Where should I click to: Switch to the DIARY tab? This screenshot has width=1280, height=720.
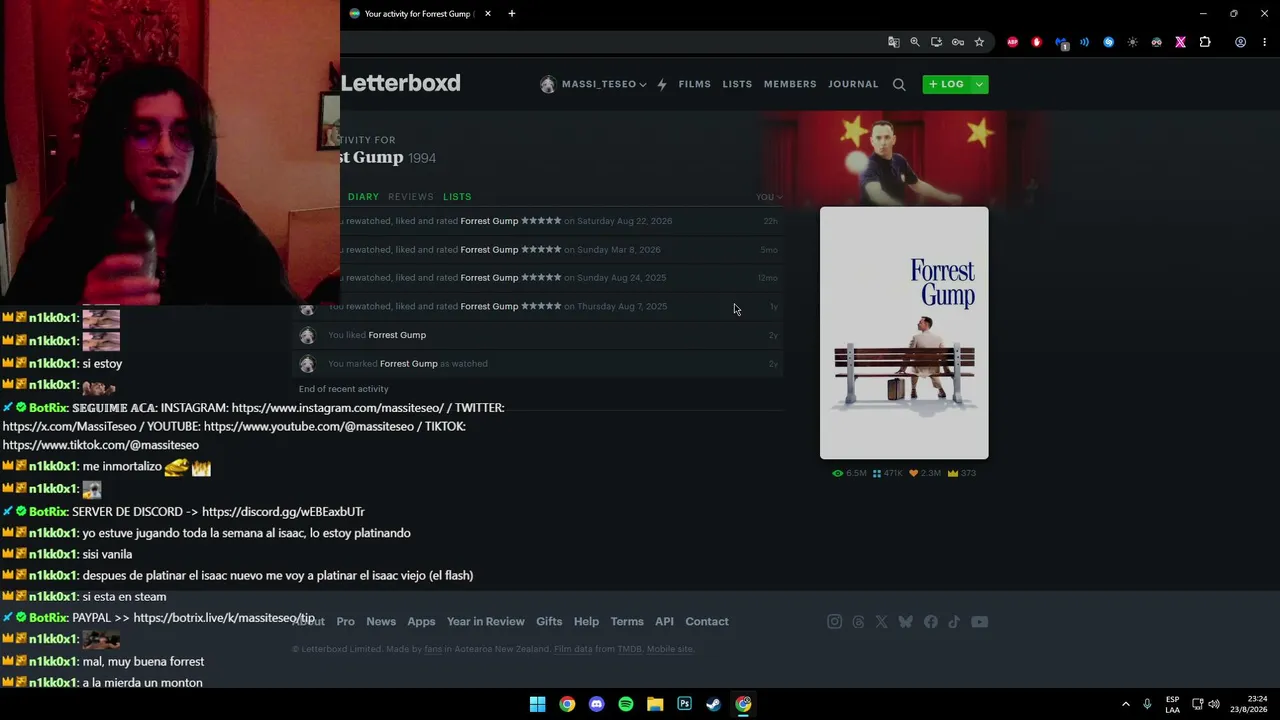[x=363, y=197]
